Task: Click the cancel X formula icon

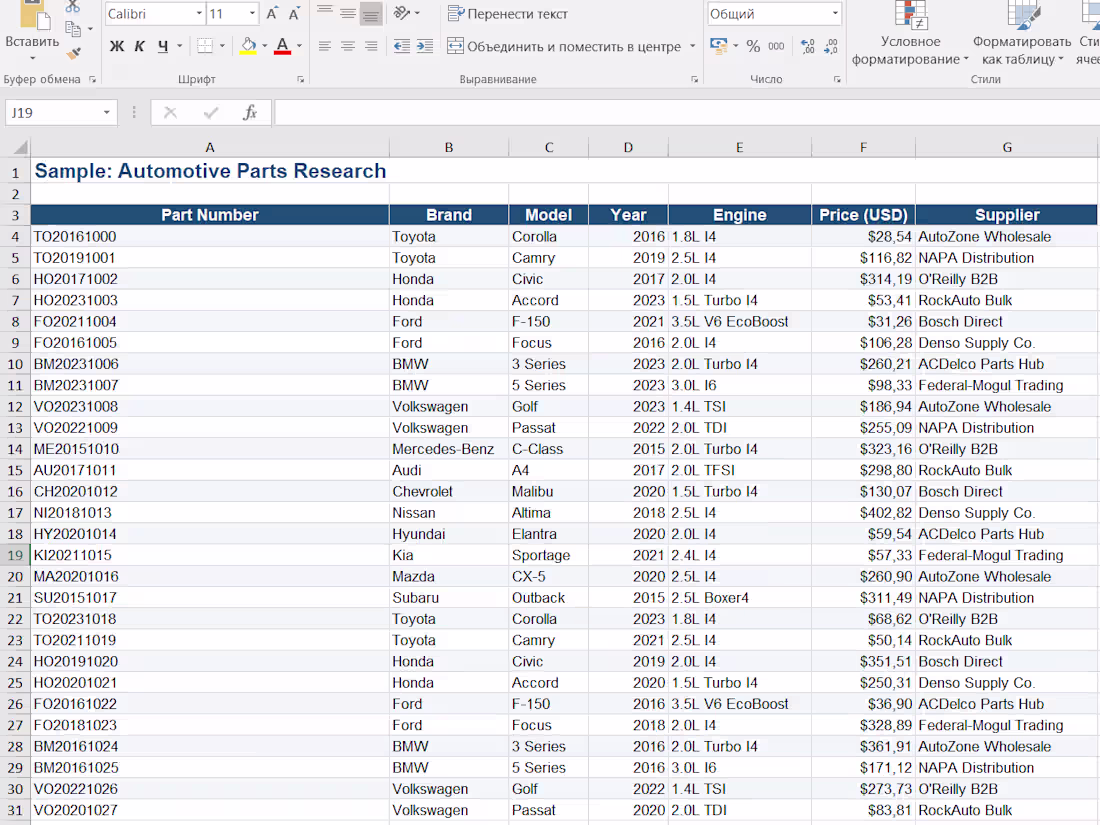Action: pos(170,113)
